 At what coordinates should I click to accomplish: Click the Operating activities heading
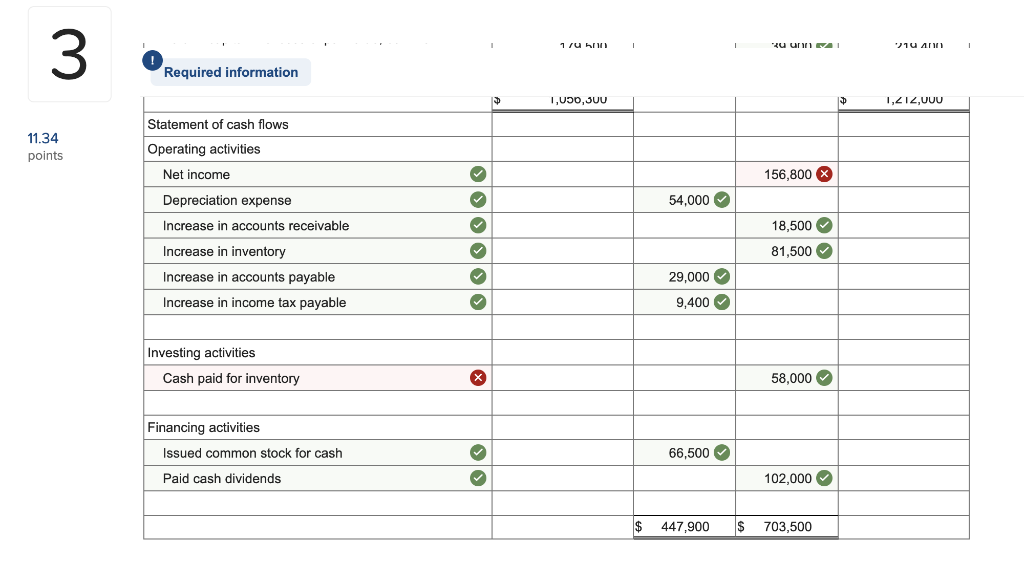pyautogui.click(x=204, y=149)
